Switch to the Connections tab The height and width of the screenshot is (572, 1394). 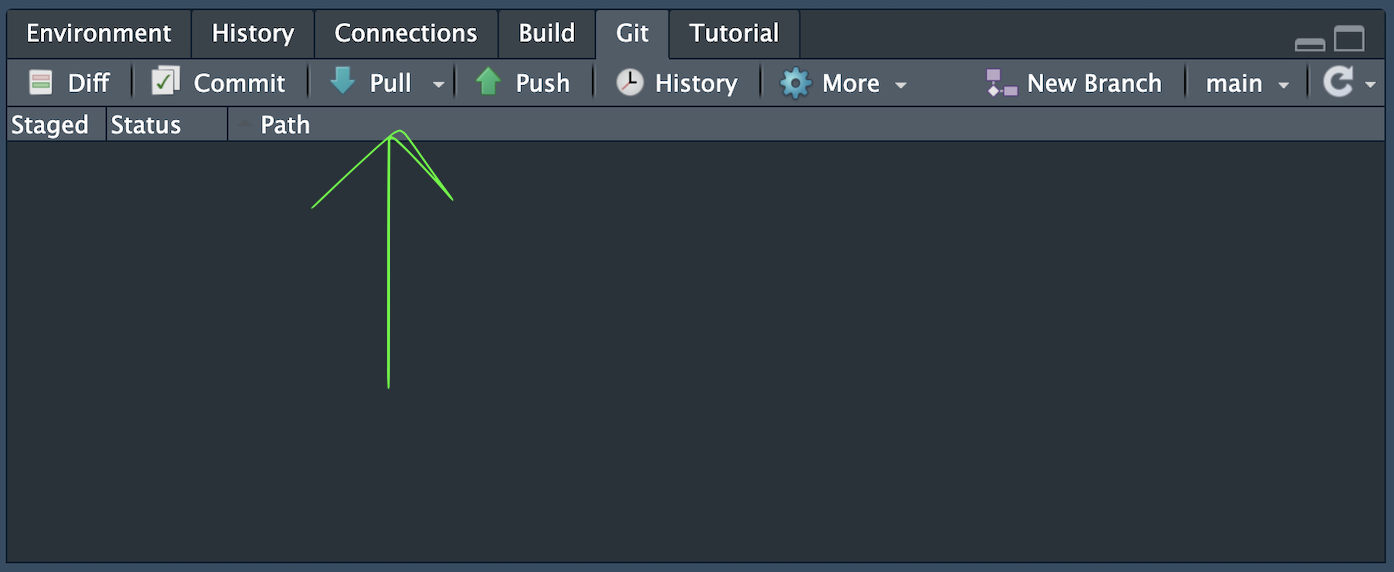[x=406, y=33]
